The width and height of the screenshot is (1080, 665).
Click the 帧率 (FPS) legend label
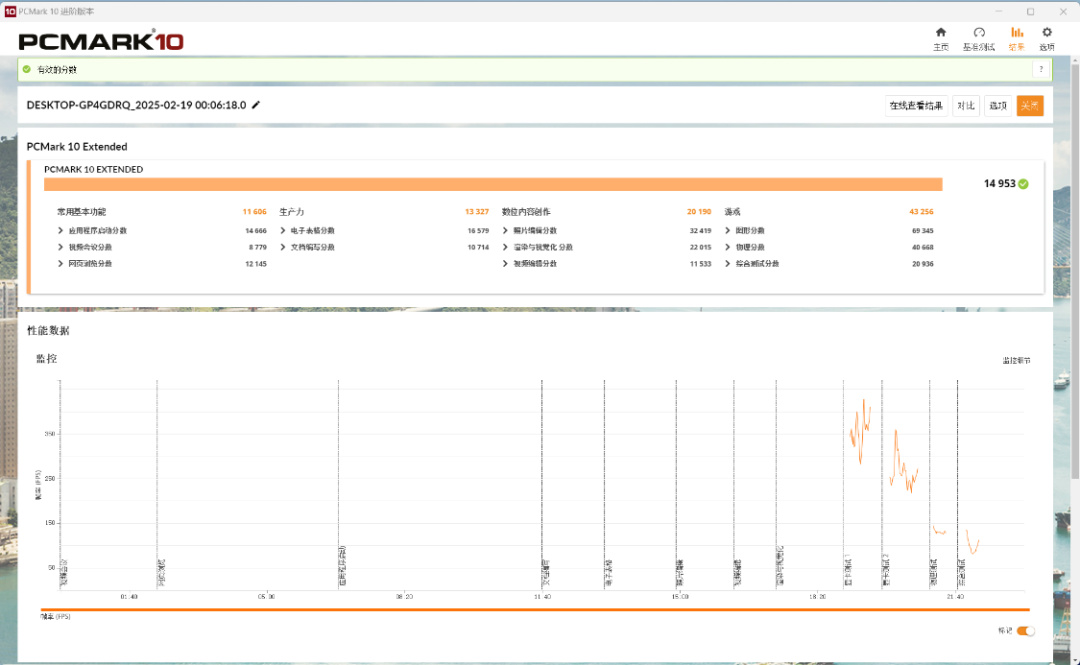(x=55, y=617)
